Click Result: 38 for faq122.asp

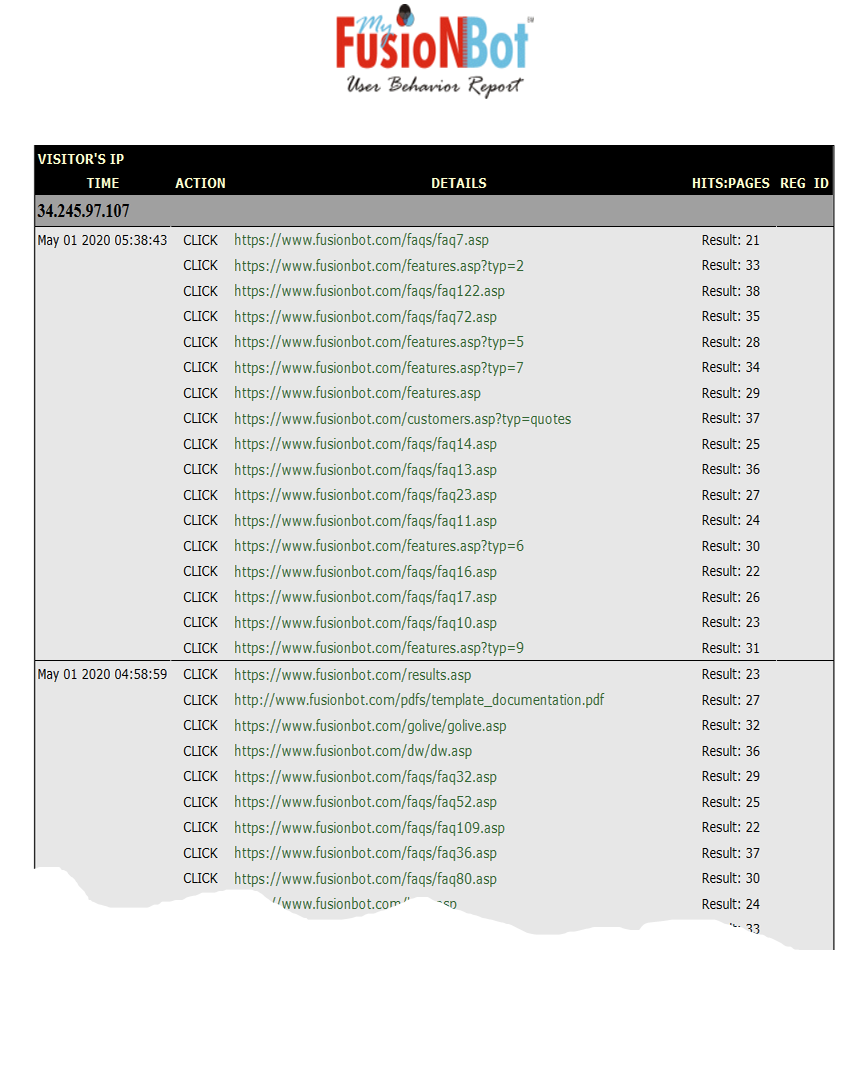731,291
